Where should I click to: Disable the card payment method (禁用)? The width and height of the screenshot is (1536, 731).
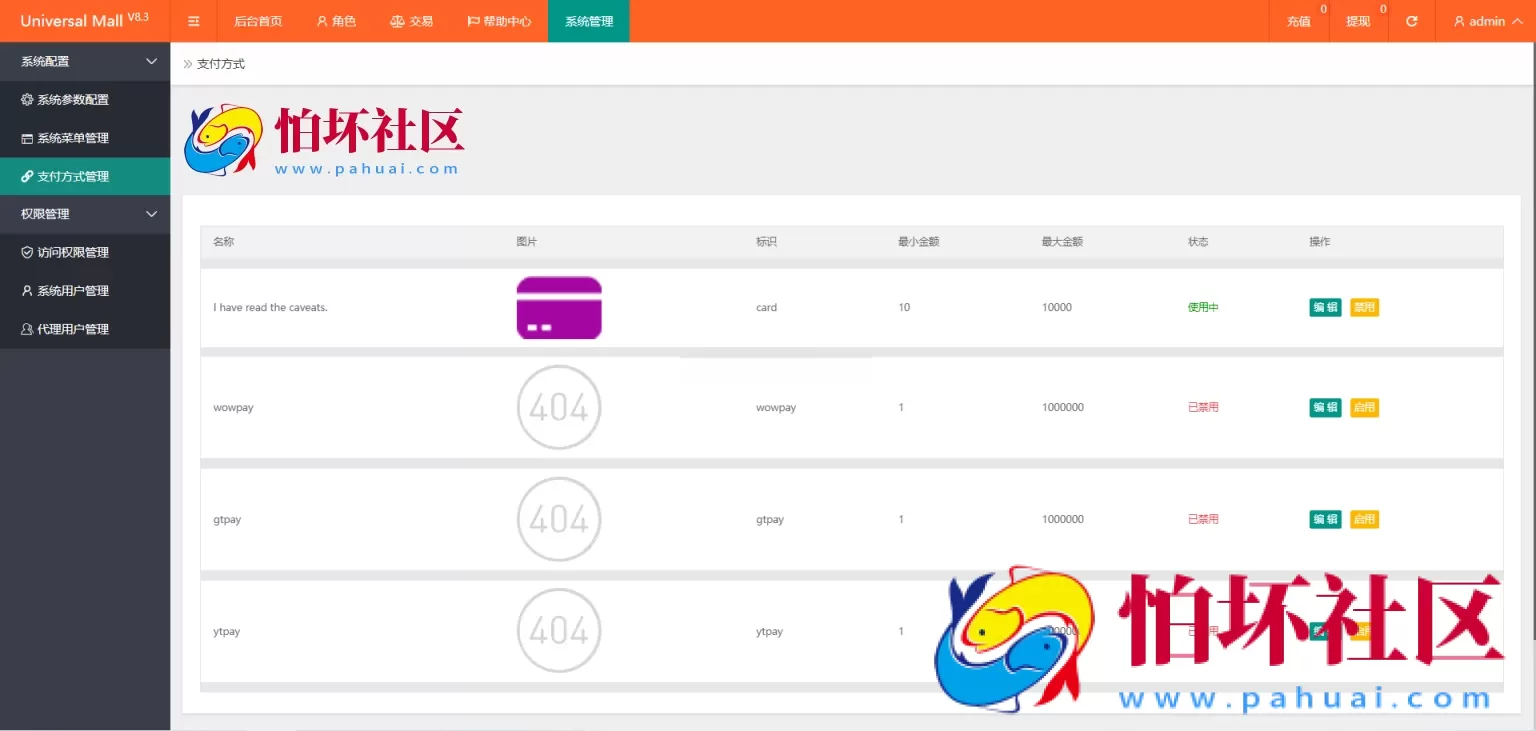tap(1364, 307)
